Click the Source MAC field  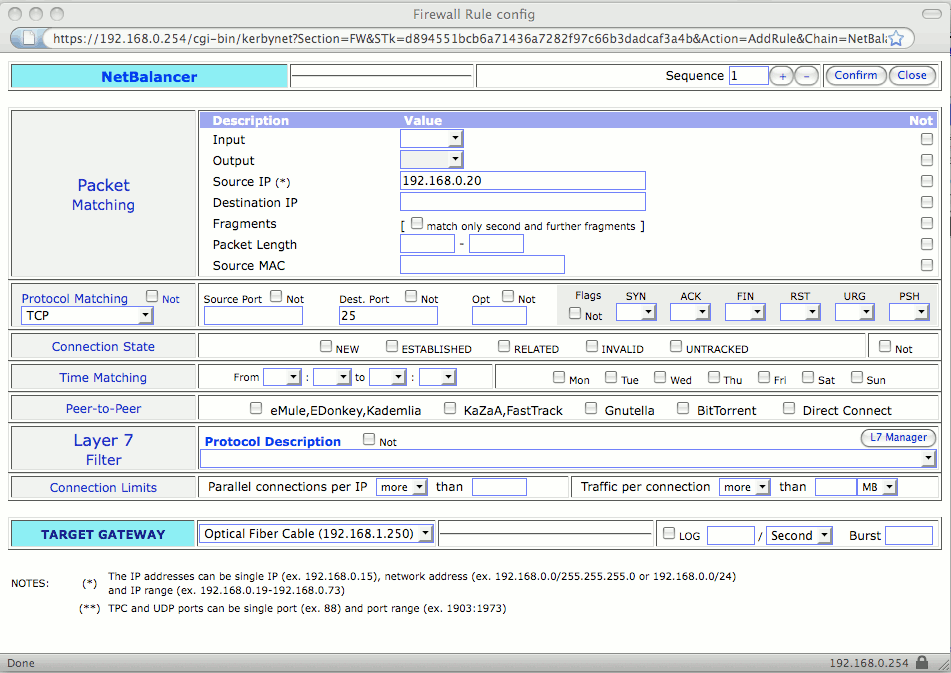482,264
